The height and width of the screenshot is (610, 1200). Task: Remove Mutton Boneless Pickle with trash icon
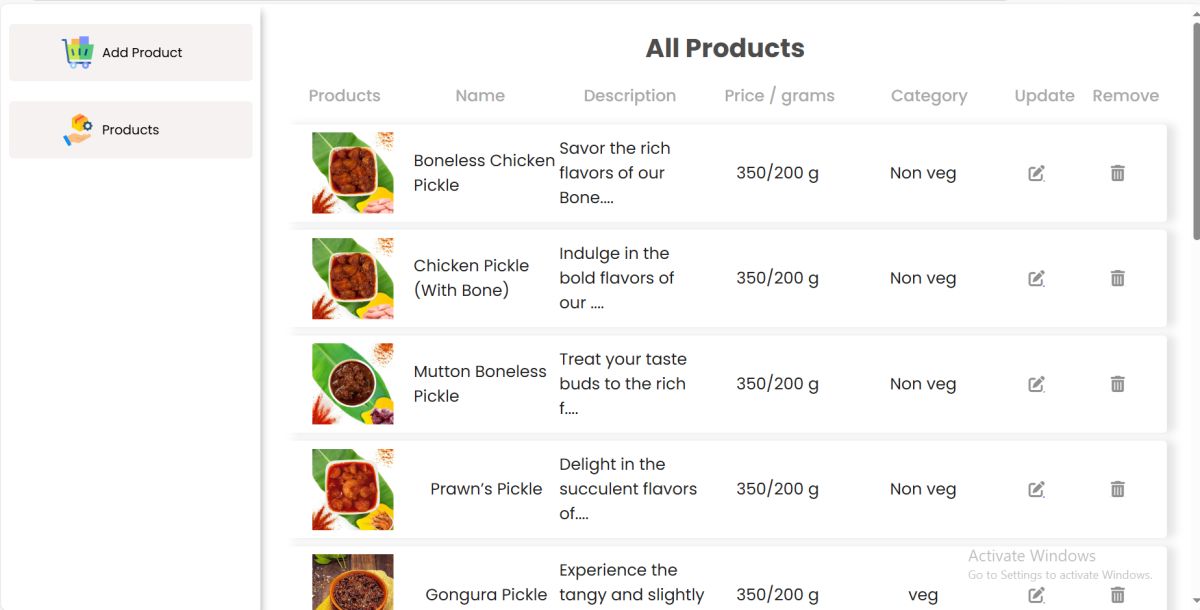pos(1117,384)
